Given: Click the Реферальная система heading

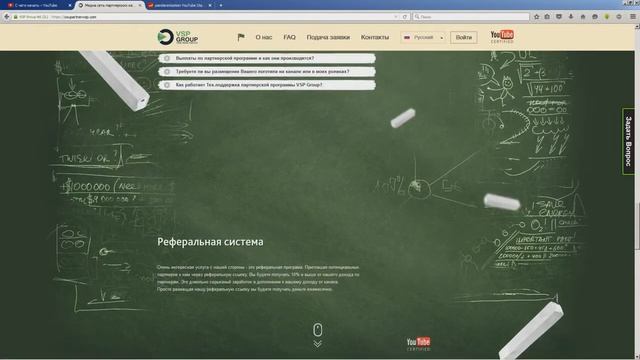Looking at the screenshot, I should [x=210, y=242].
